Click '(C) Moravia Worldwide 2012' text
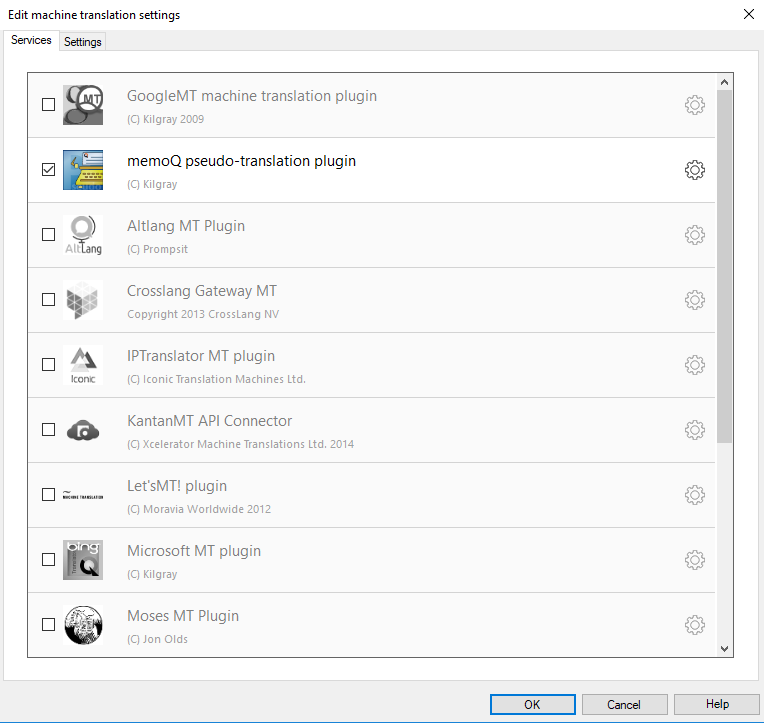 tap(199, 509)
